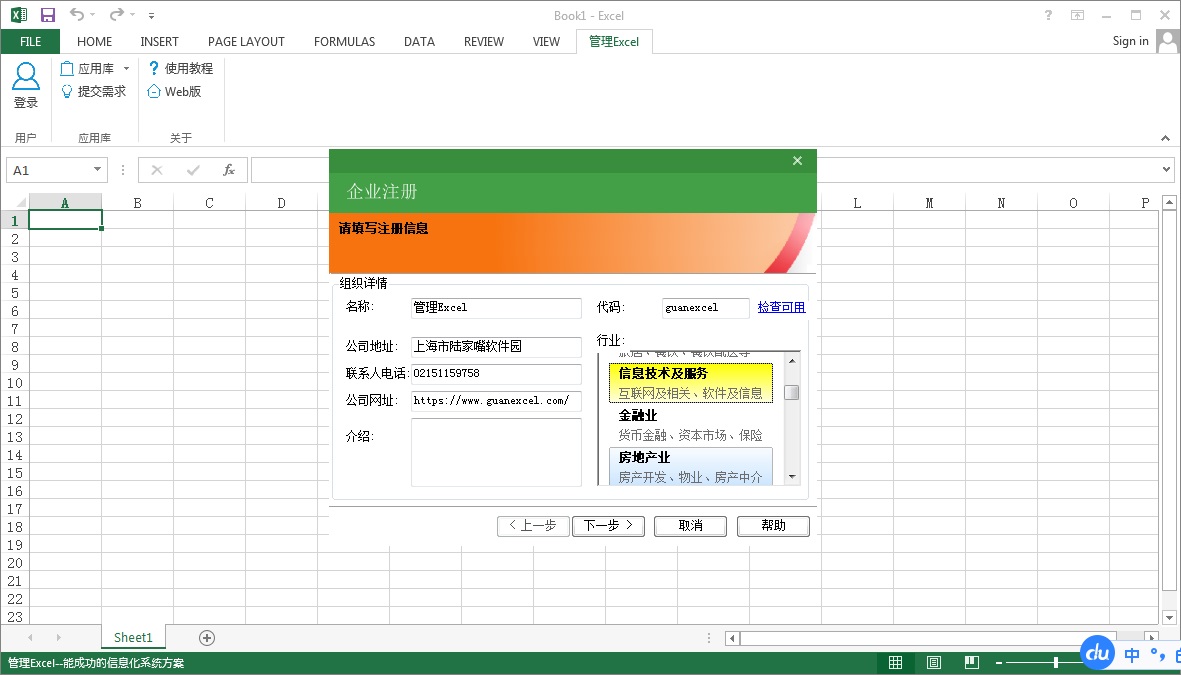Click the 代码 input field
Viewport: 1181px width, 675px height.
tap(706, 307)
